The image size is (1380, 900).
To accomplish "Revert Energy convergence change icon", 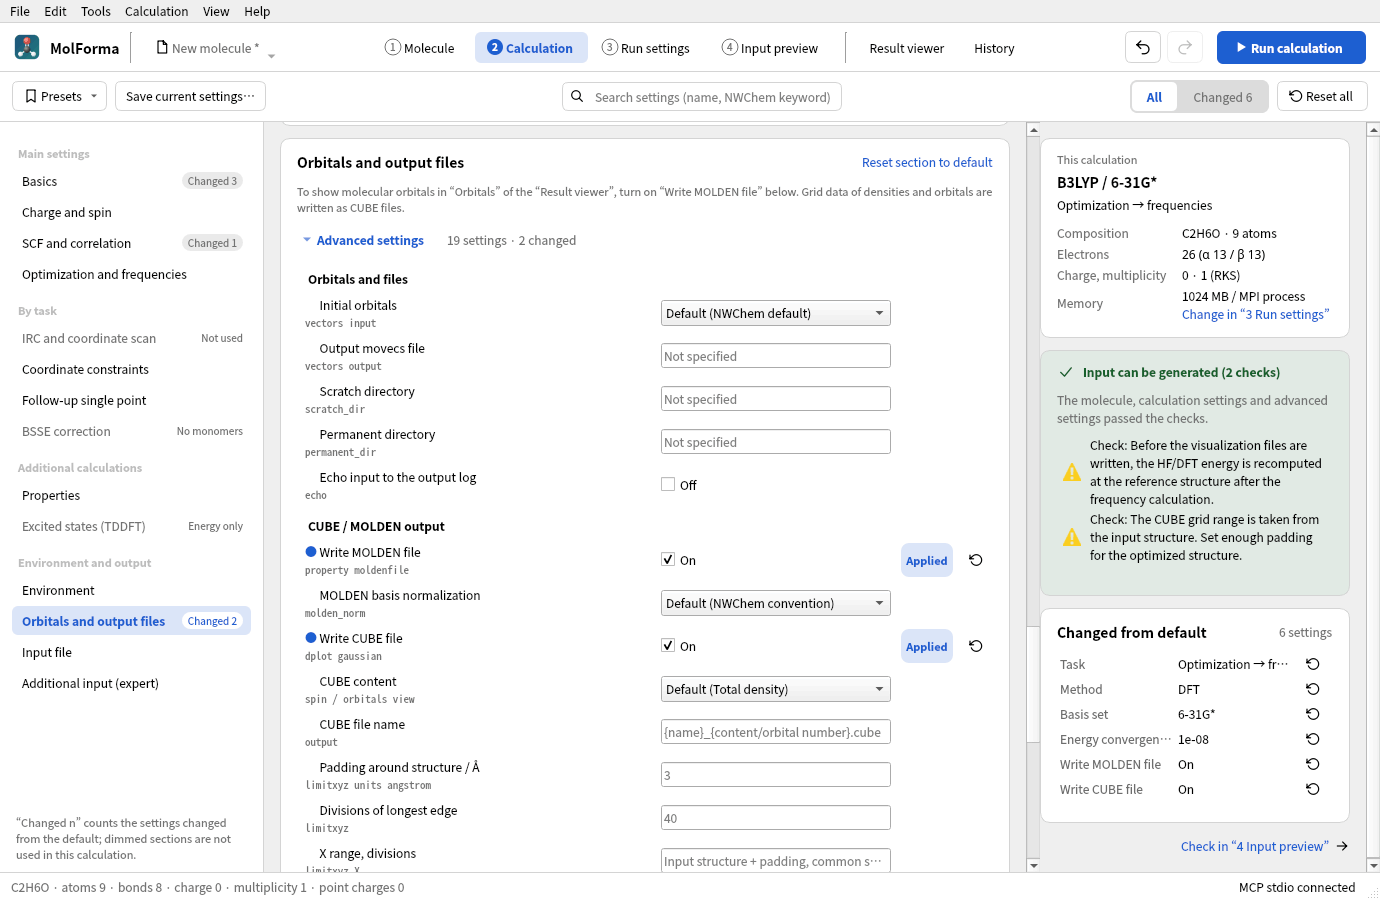I will pyautogui.click(x=1313, y=739).
